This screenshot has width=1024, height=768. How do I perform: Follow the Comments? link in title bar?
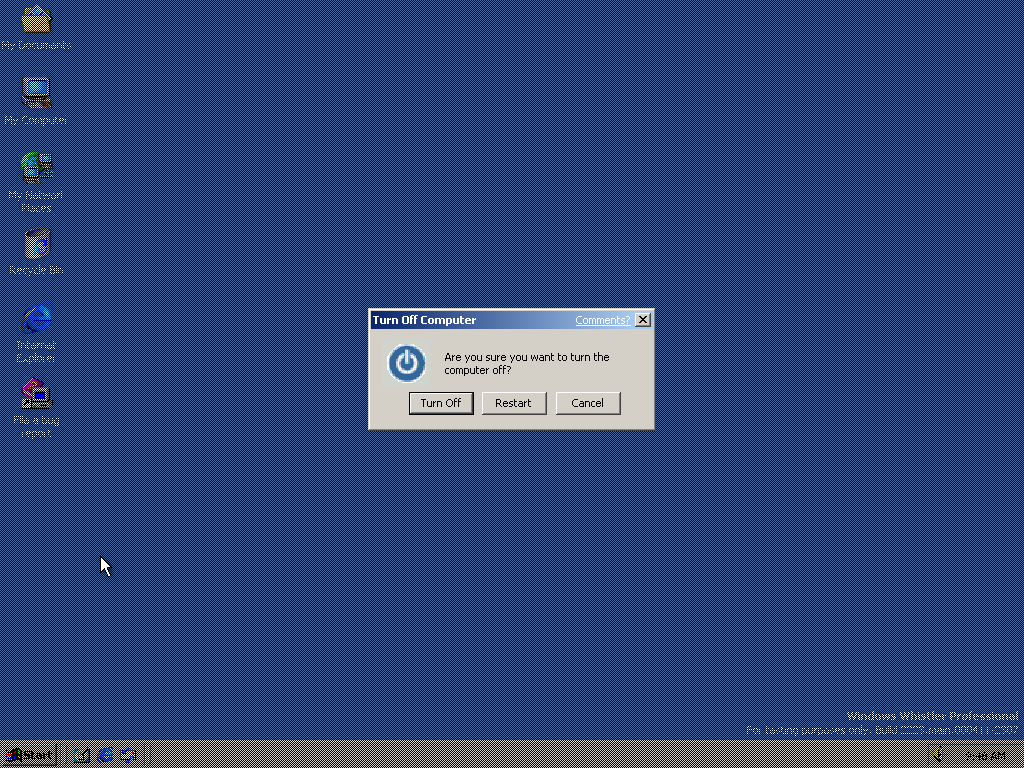tap(602, 320)
